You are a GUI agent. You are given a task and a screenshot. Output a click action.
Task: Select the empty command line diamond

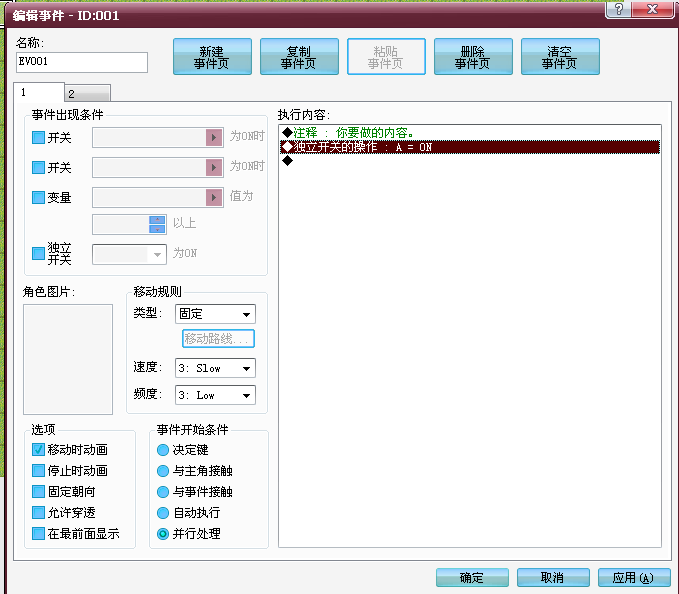pyautogui.click(x=288, y=161)
